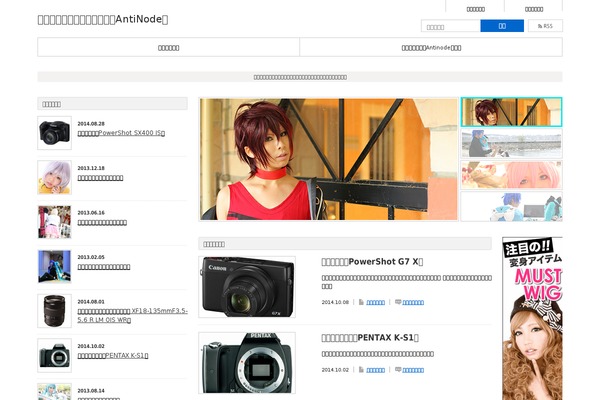Open the XF18-135mmF3.5-5.6 R LM OIS WR sidebar link
Screen dimensions: 600x400
132,315
